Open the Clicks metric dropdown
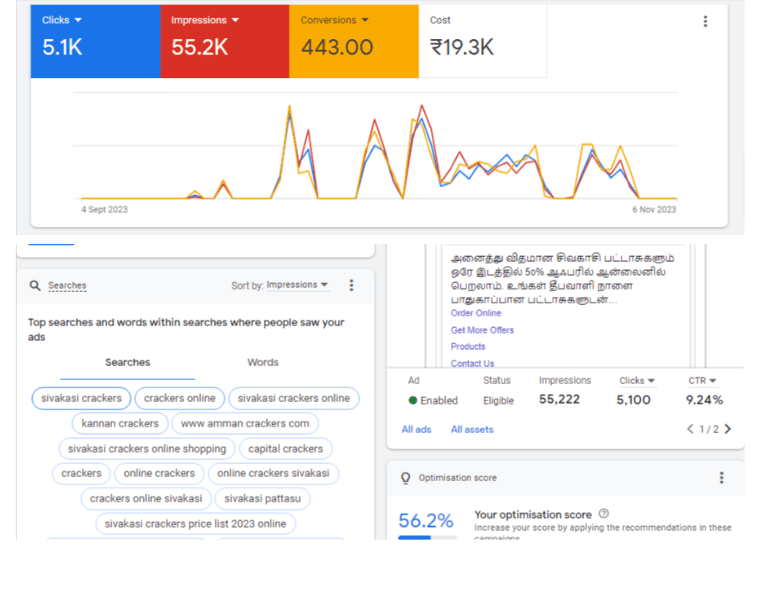This screenshot has height=600, width=760. [78, 20]
